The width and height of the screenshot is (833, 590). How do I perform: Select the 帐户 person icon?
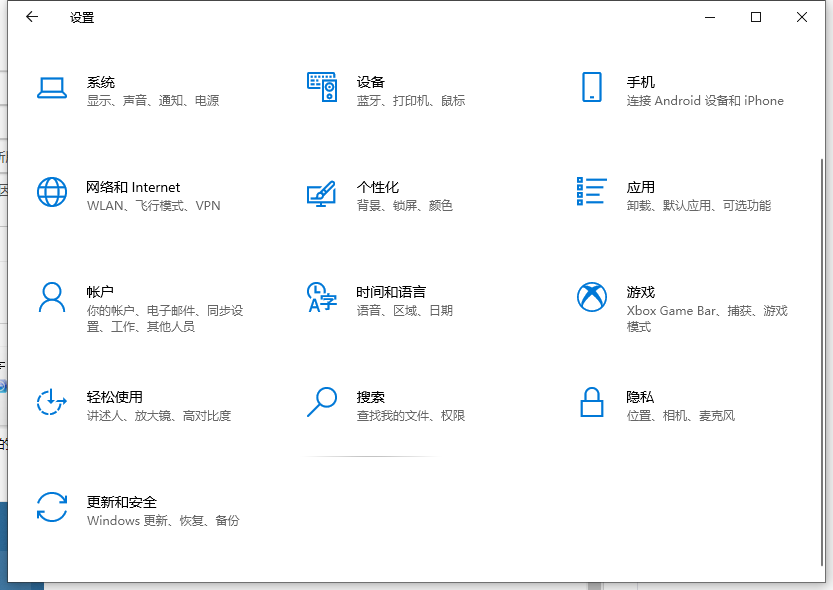point(51,297)
